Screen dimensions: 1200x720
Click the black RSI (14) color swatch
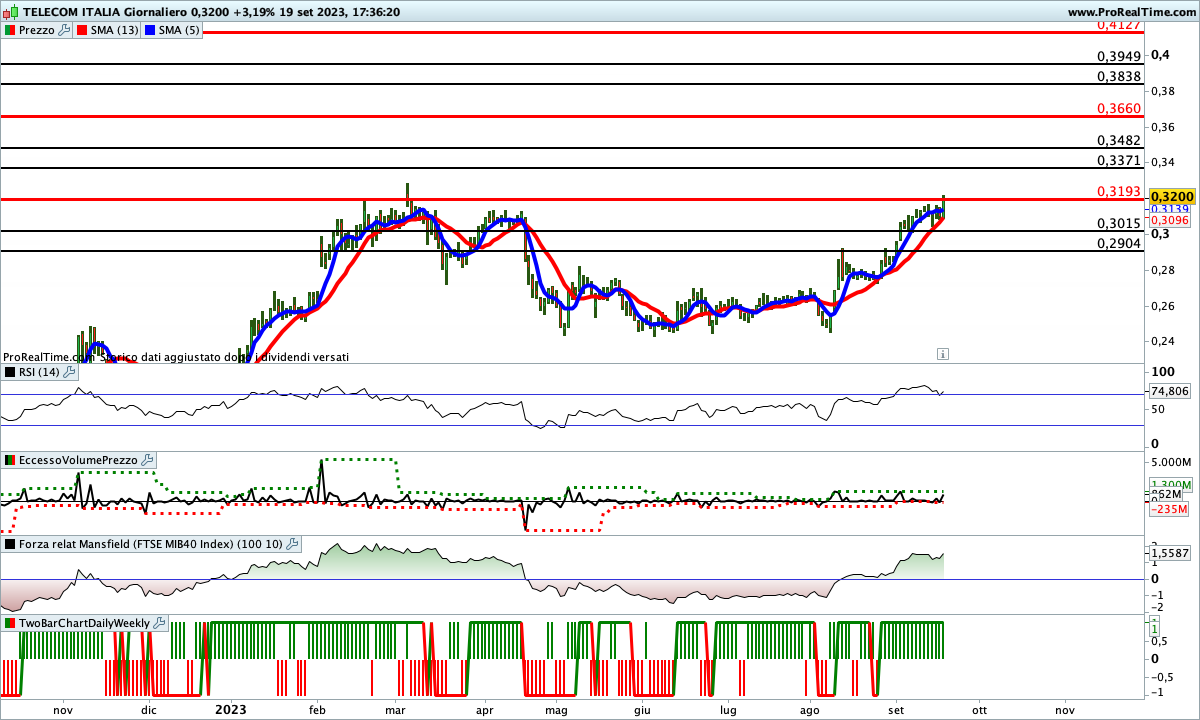pyautogui.click(x=11, y=372)
